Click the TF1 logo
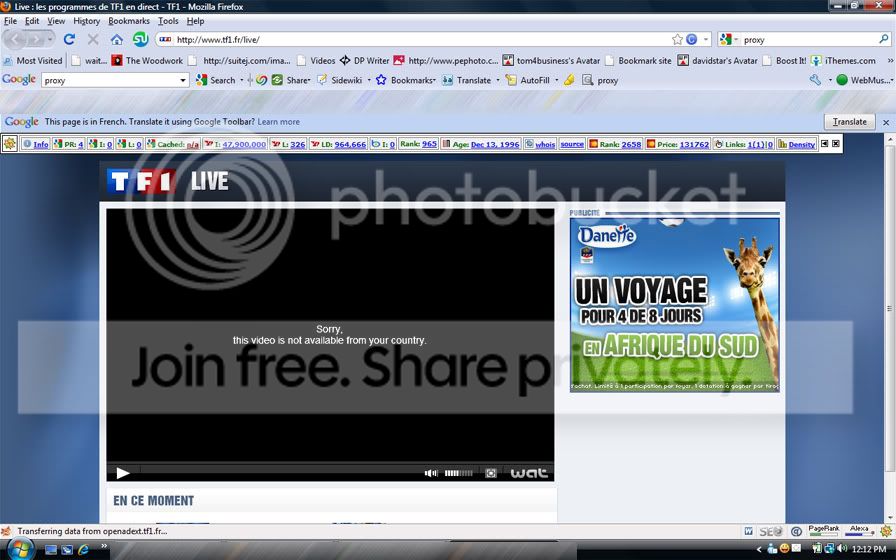The image size is (896, 560). [x=141, y=182]
